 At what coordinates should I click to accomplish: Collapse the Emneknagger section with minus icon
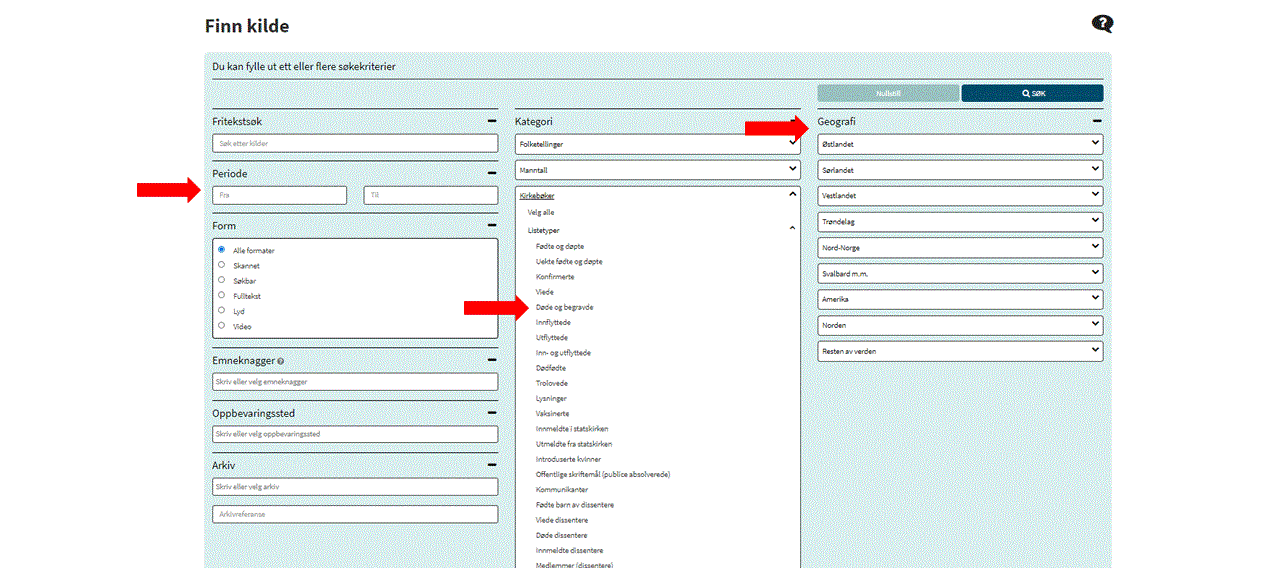[491, 360]
